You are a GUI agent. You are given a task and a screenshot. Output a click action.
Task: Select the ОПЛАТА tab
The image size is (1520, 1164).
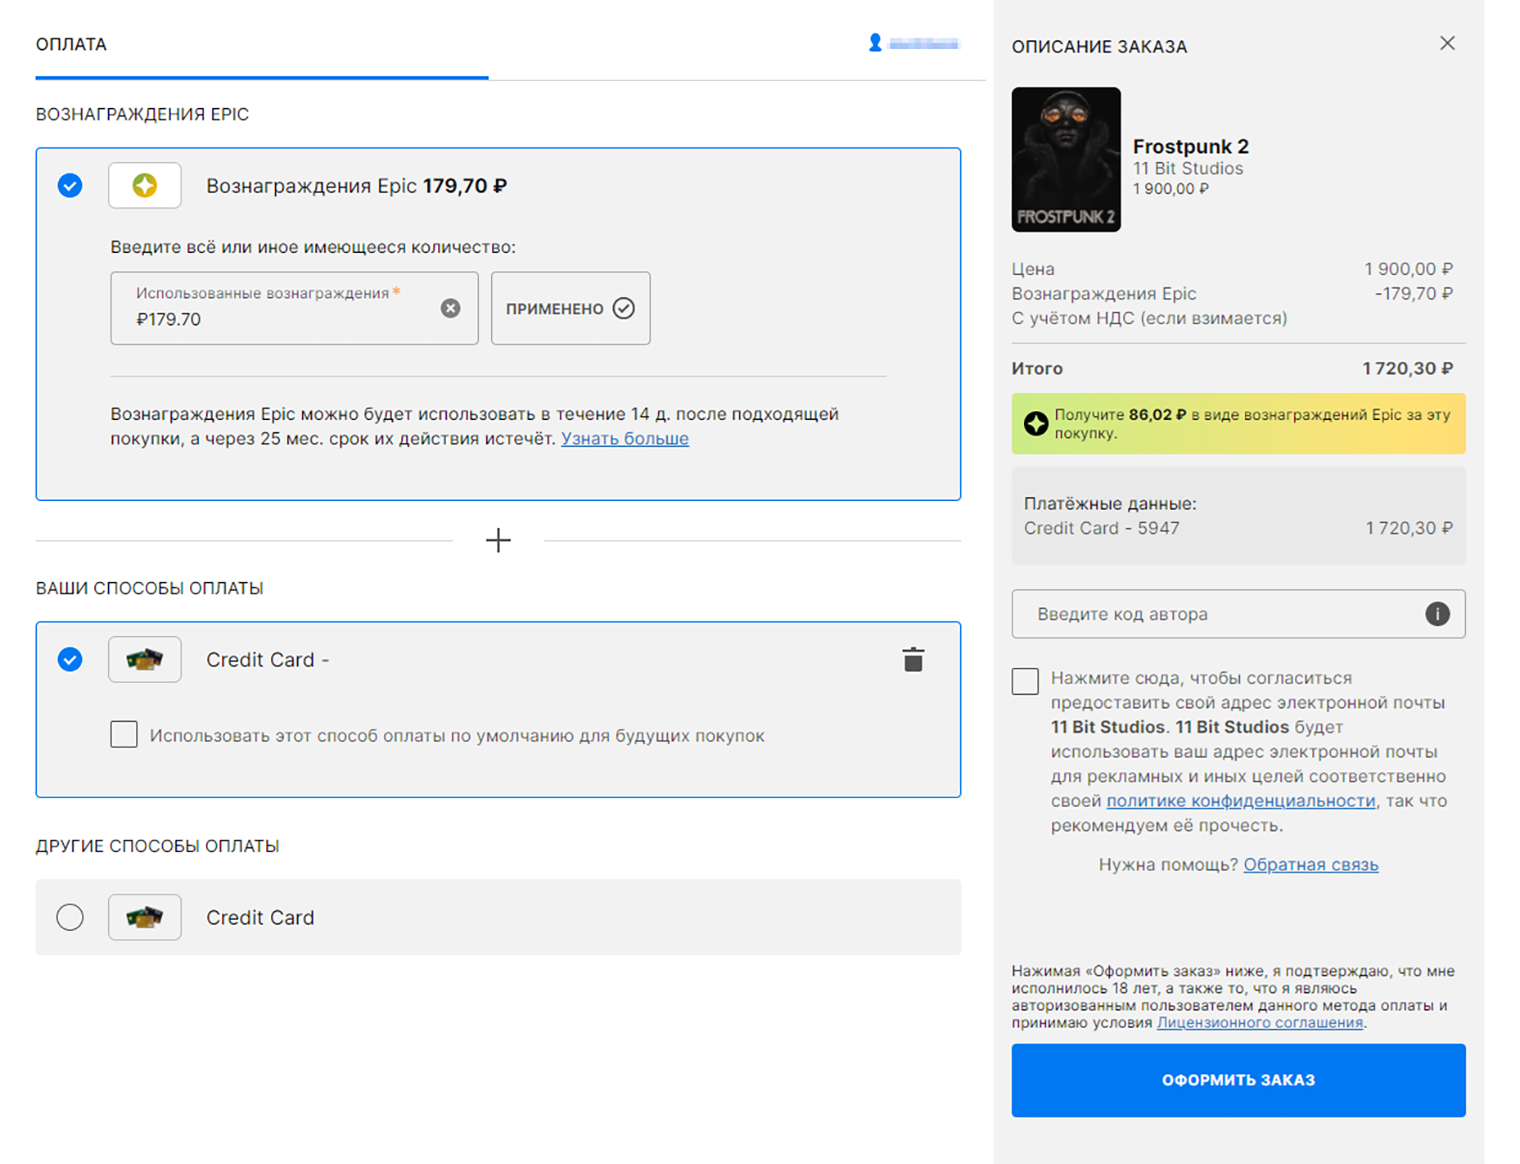(x=71, y=44)
